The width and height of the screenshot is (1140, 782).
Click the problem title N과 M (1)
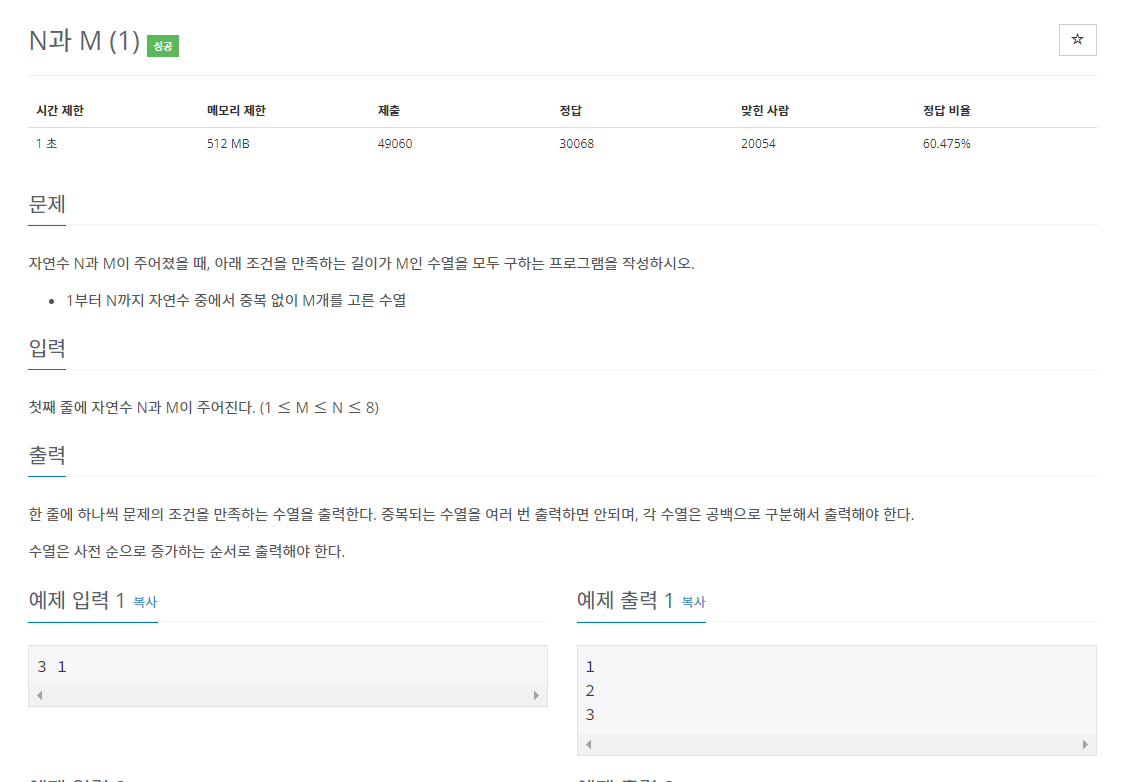[x=81, y=41]
